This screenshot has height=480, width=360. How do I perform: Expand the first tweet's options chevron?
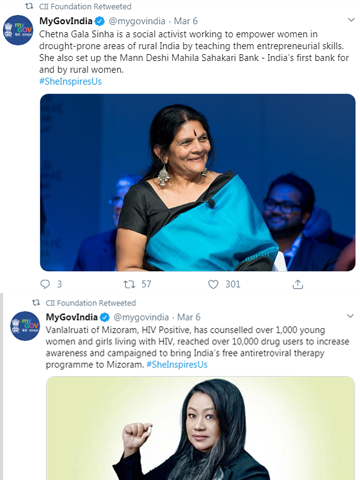pos(351,20)
